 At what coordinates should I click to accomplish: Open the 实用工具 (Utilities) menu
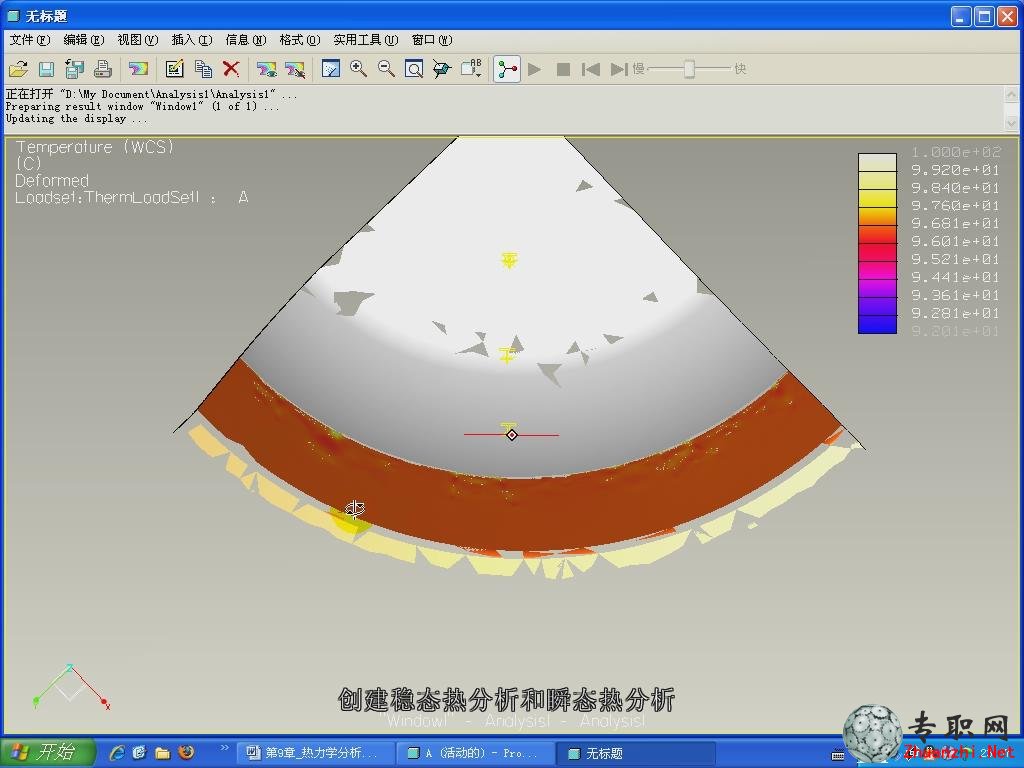tap(366, 40)
